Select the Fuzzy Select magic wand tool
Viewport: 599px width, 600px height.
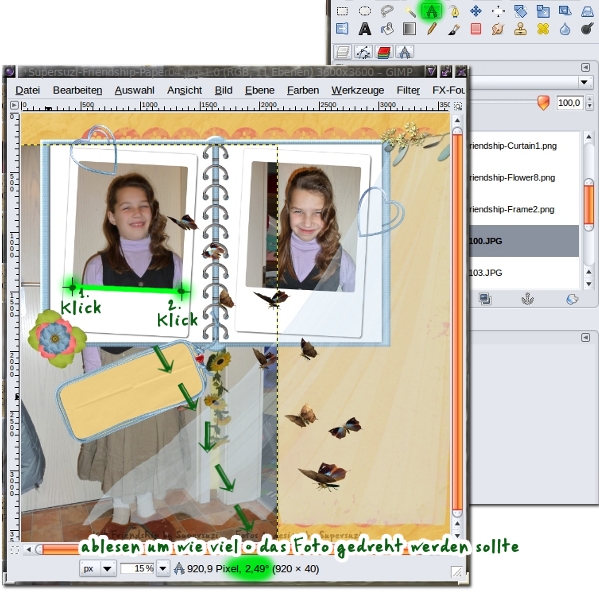410,11
